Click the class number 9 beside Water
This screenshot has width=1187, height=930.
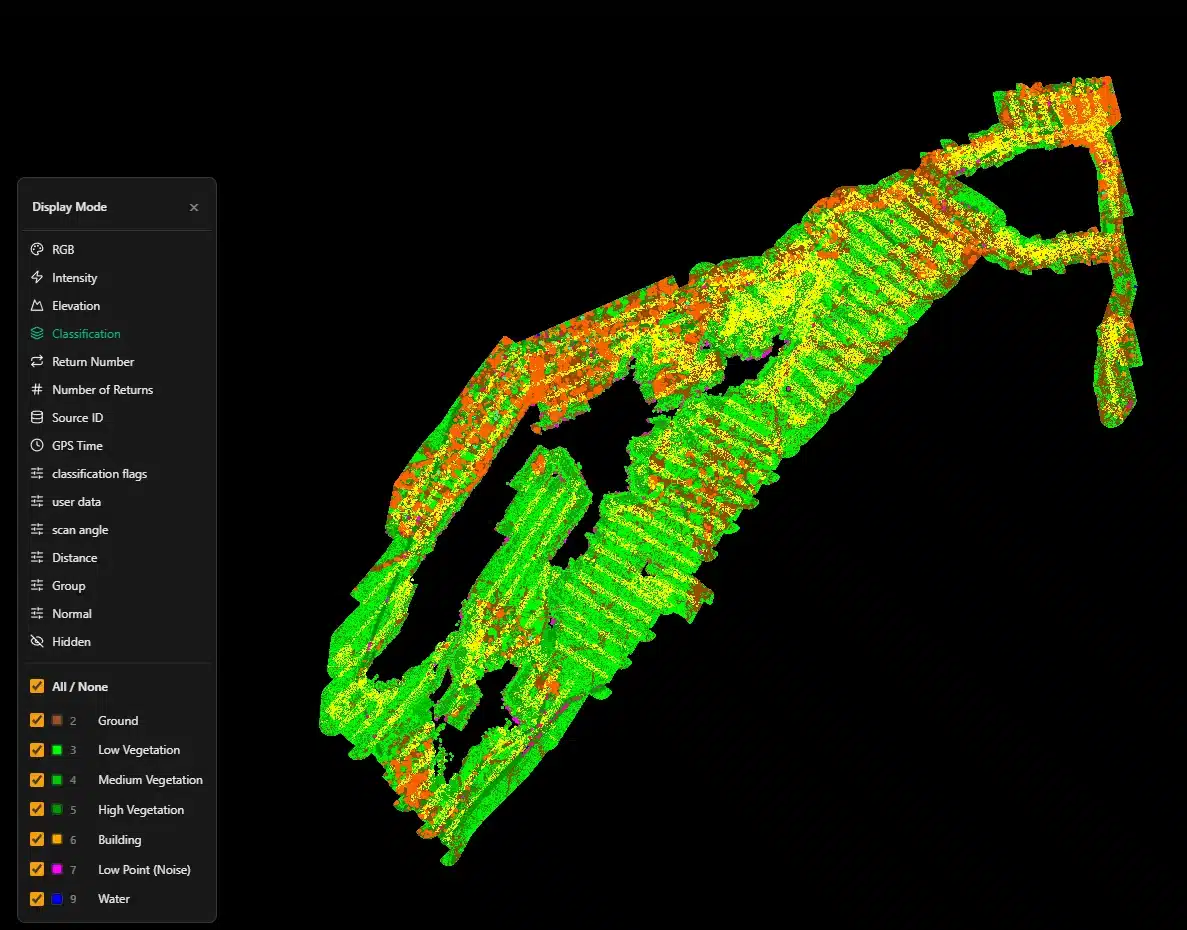coord(73,899)
